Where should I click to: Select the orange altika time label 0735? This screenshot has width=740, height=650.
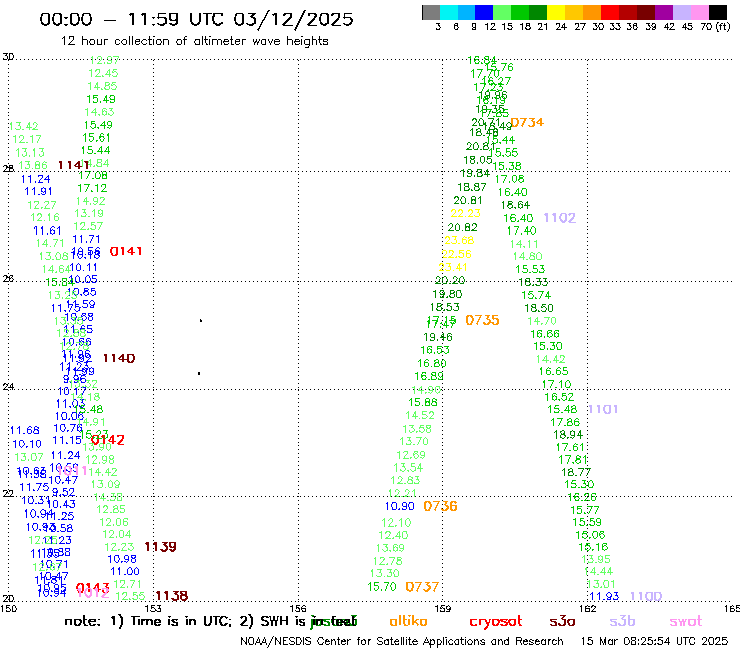tap(482, 320)
